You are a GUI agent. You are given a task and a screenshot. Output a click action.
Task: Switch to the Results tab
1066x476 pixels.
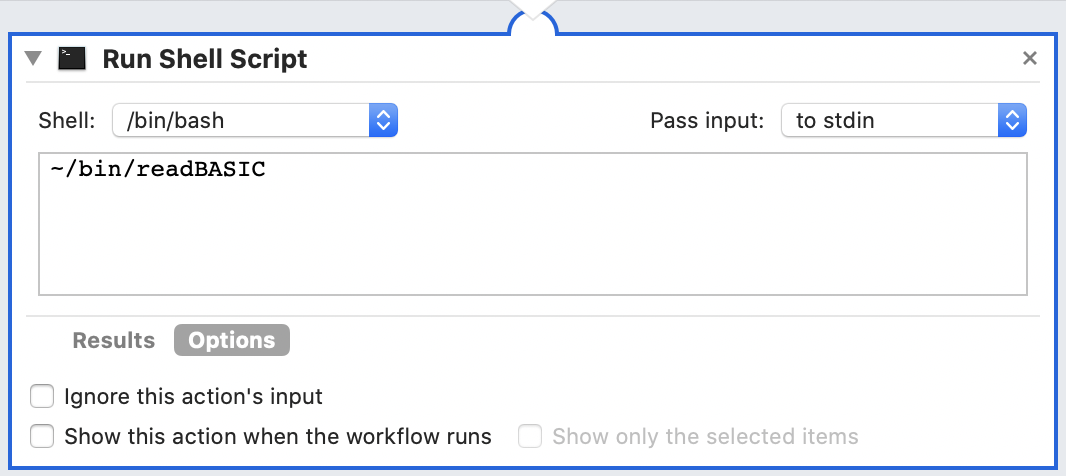(x=113, y=341)
